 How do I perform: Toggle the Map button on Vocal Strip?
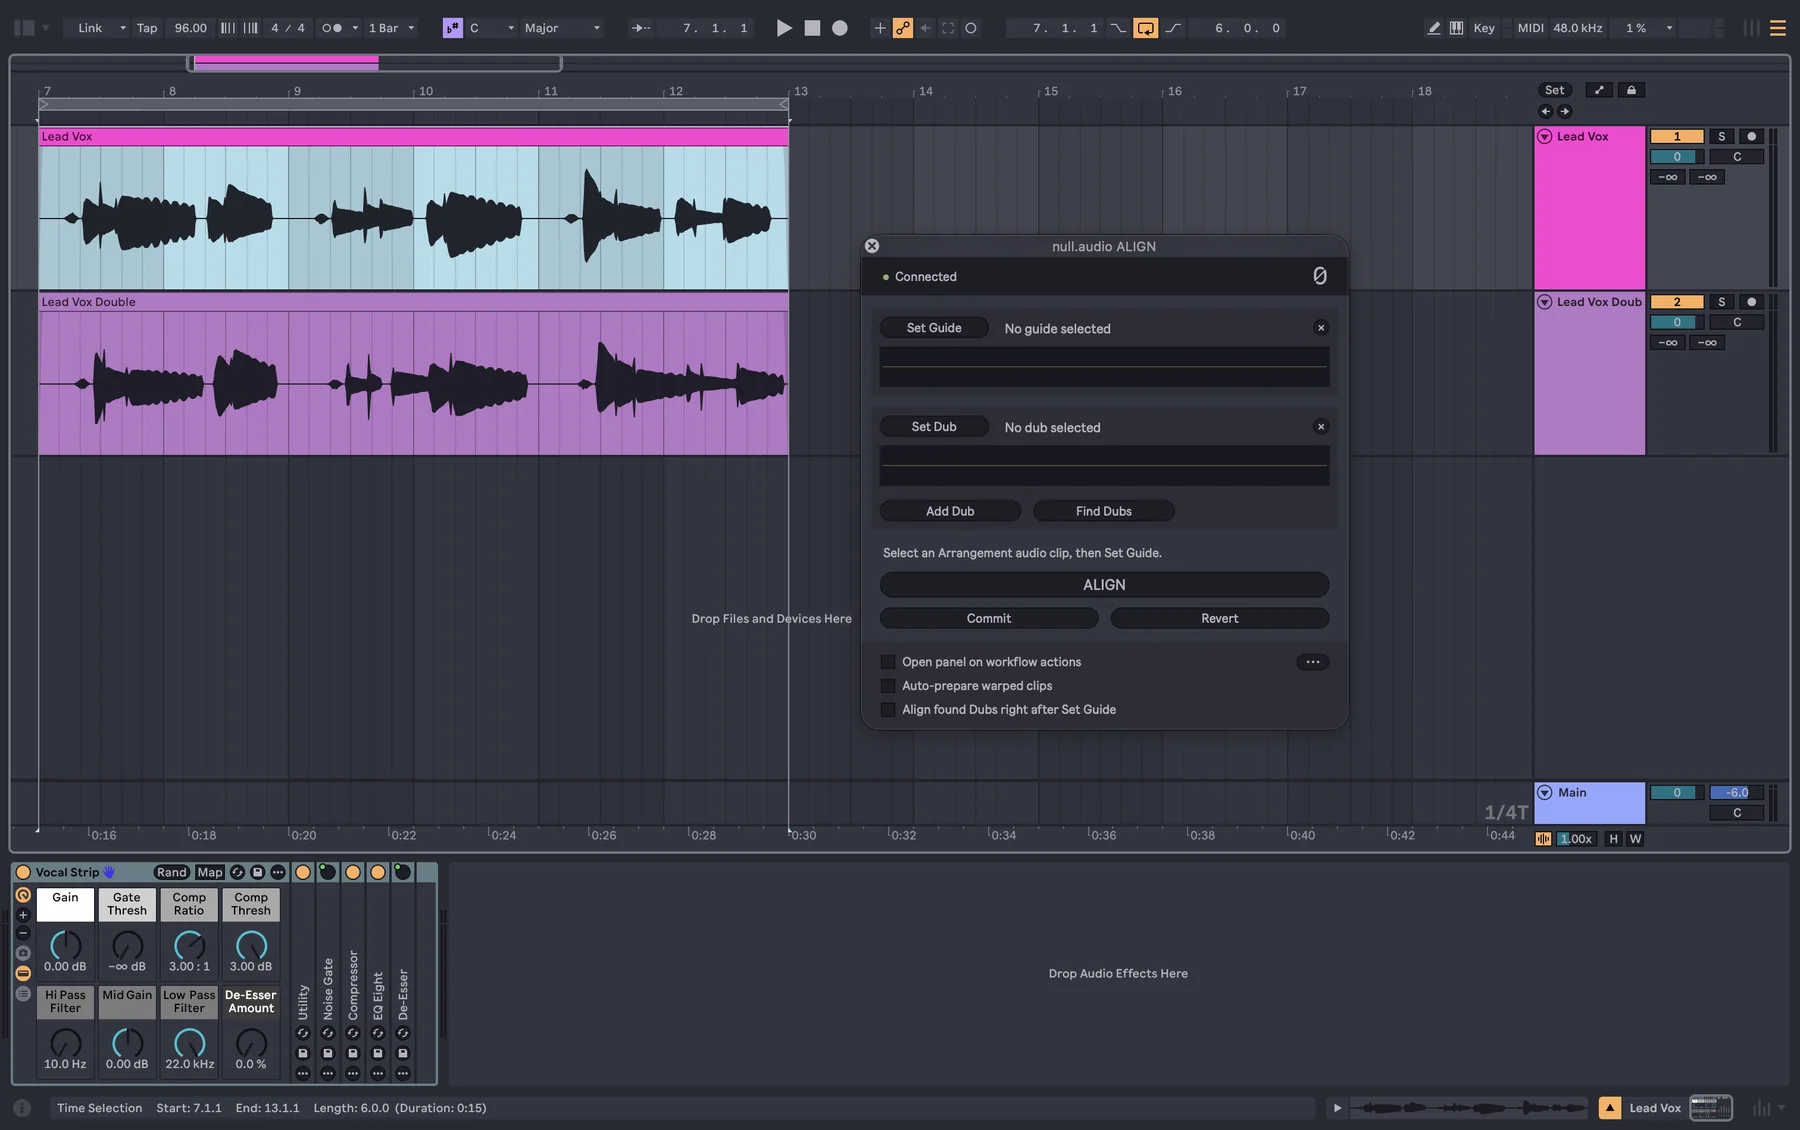coord(210,873)
